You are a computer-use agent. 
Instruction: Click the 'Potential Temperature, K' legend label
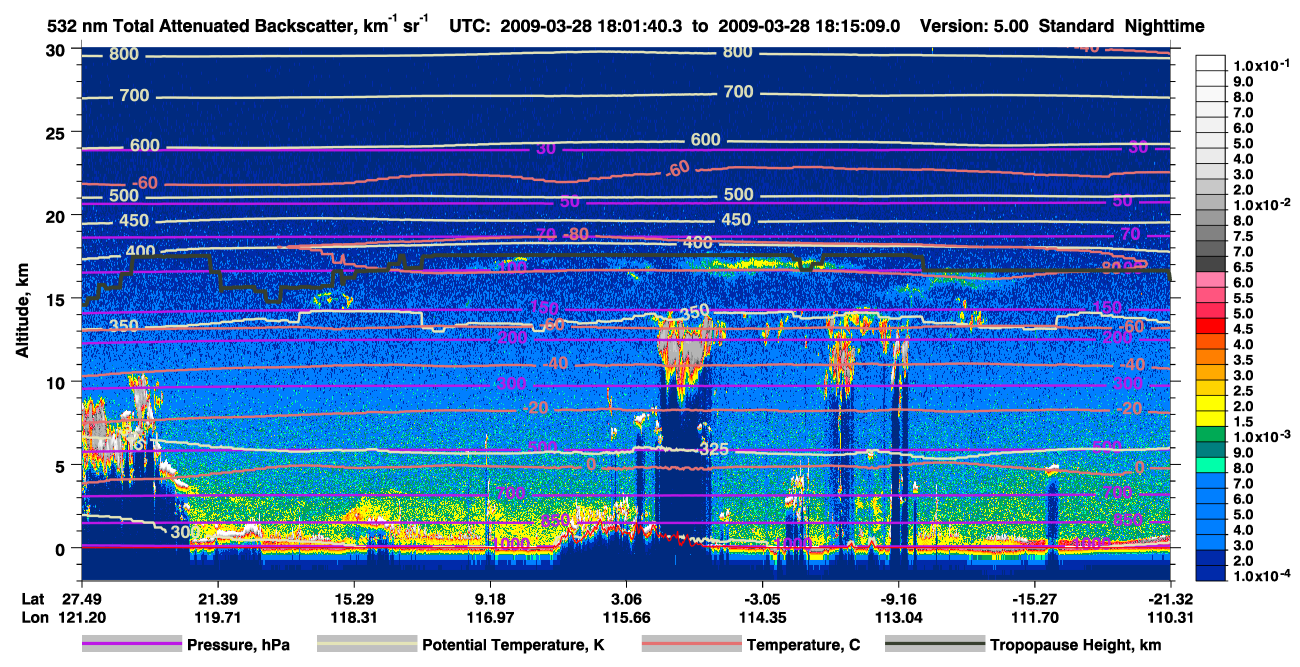[514, 645]
